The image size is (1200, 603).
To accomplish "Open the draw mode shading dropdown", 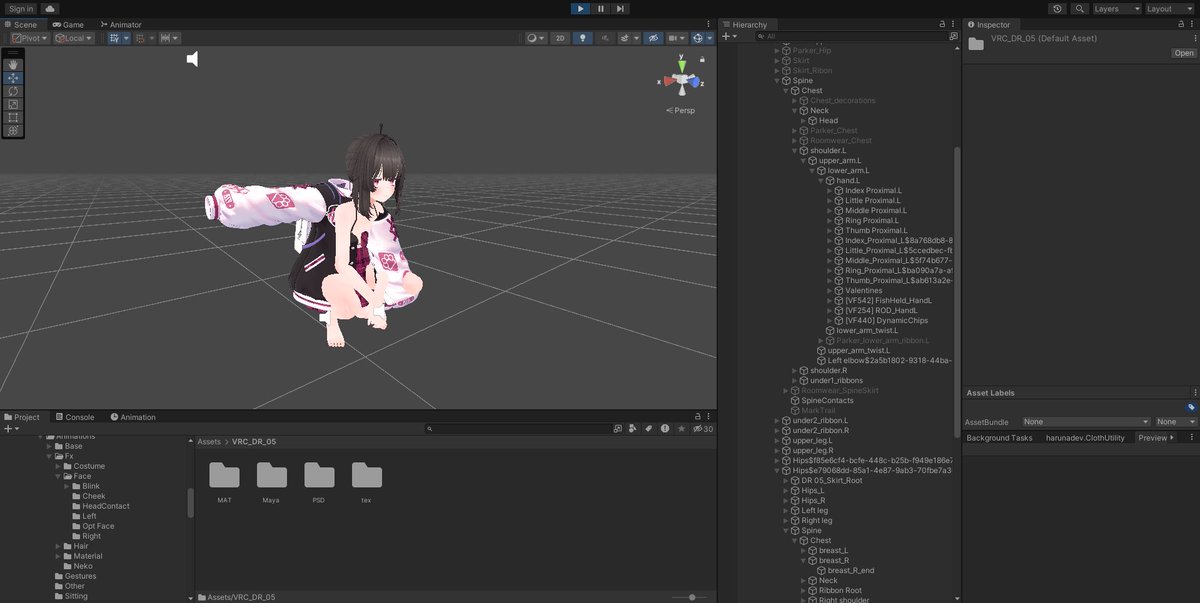I will tap(536, 38).
